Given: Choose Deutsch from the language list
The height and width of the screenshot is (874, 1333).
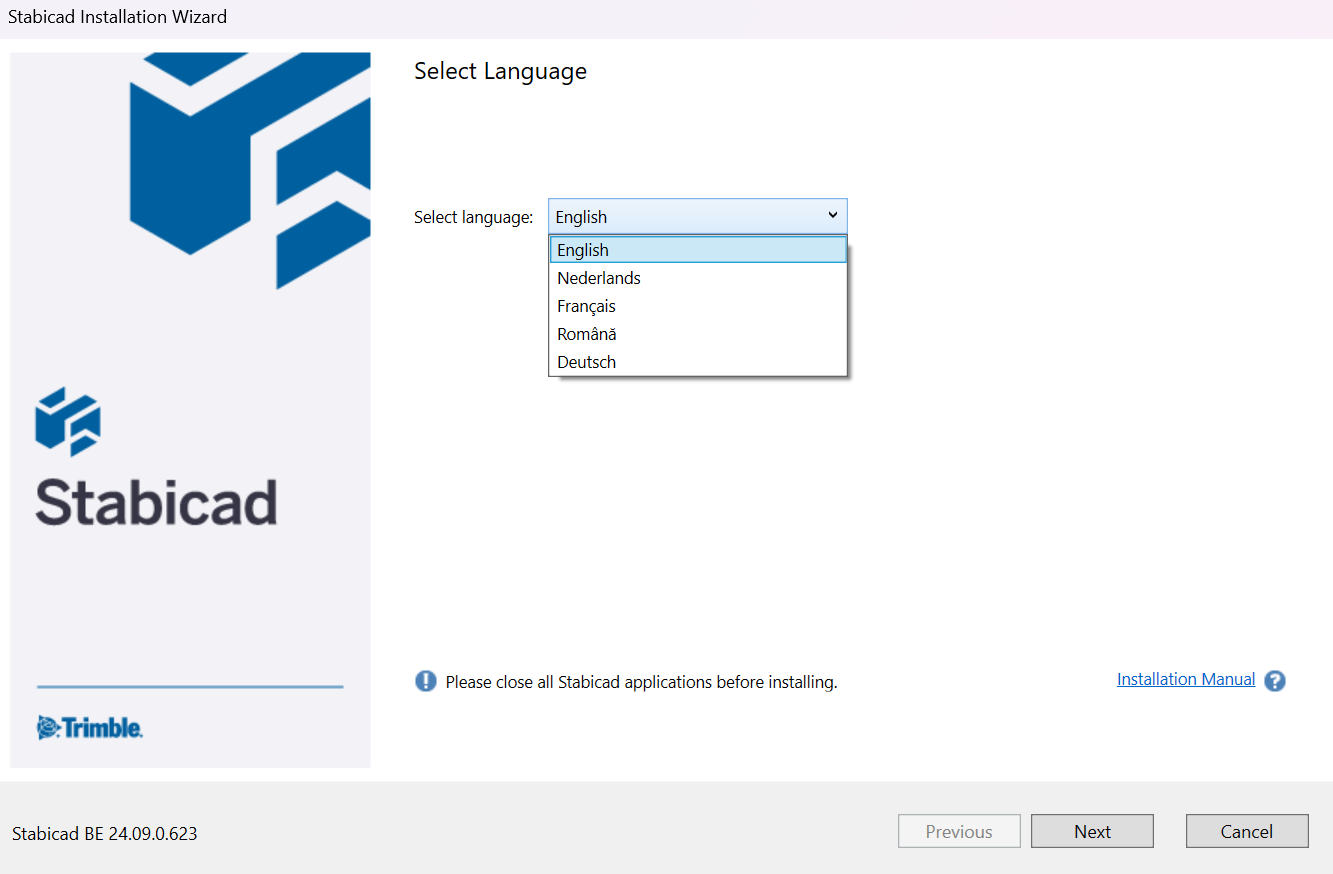Looking at the screenshot, I should [698, 362].
